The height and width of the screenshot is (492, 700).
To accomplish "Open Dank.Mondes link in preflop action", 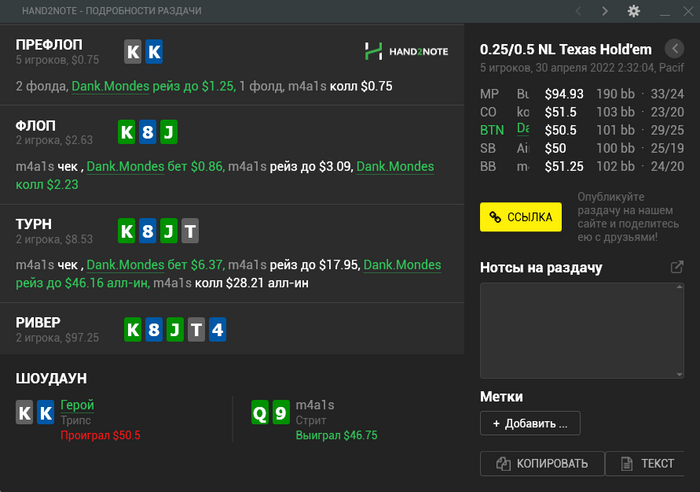I will click(110, 86).
